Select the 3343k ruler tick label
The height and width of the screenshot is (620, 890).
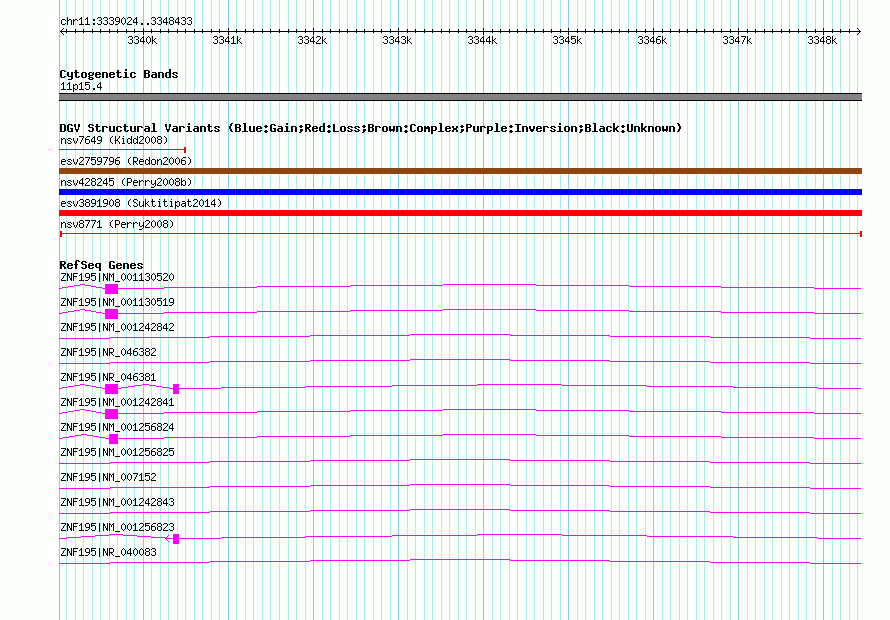pos(397,40)
